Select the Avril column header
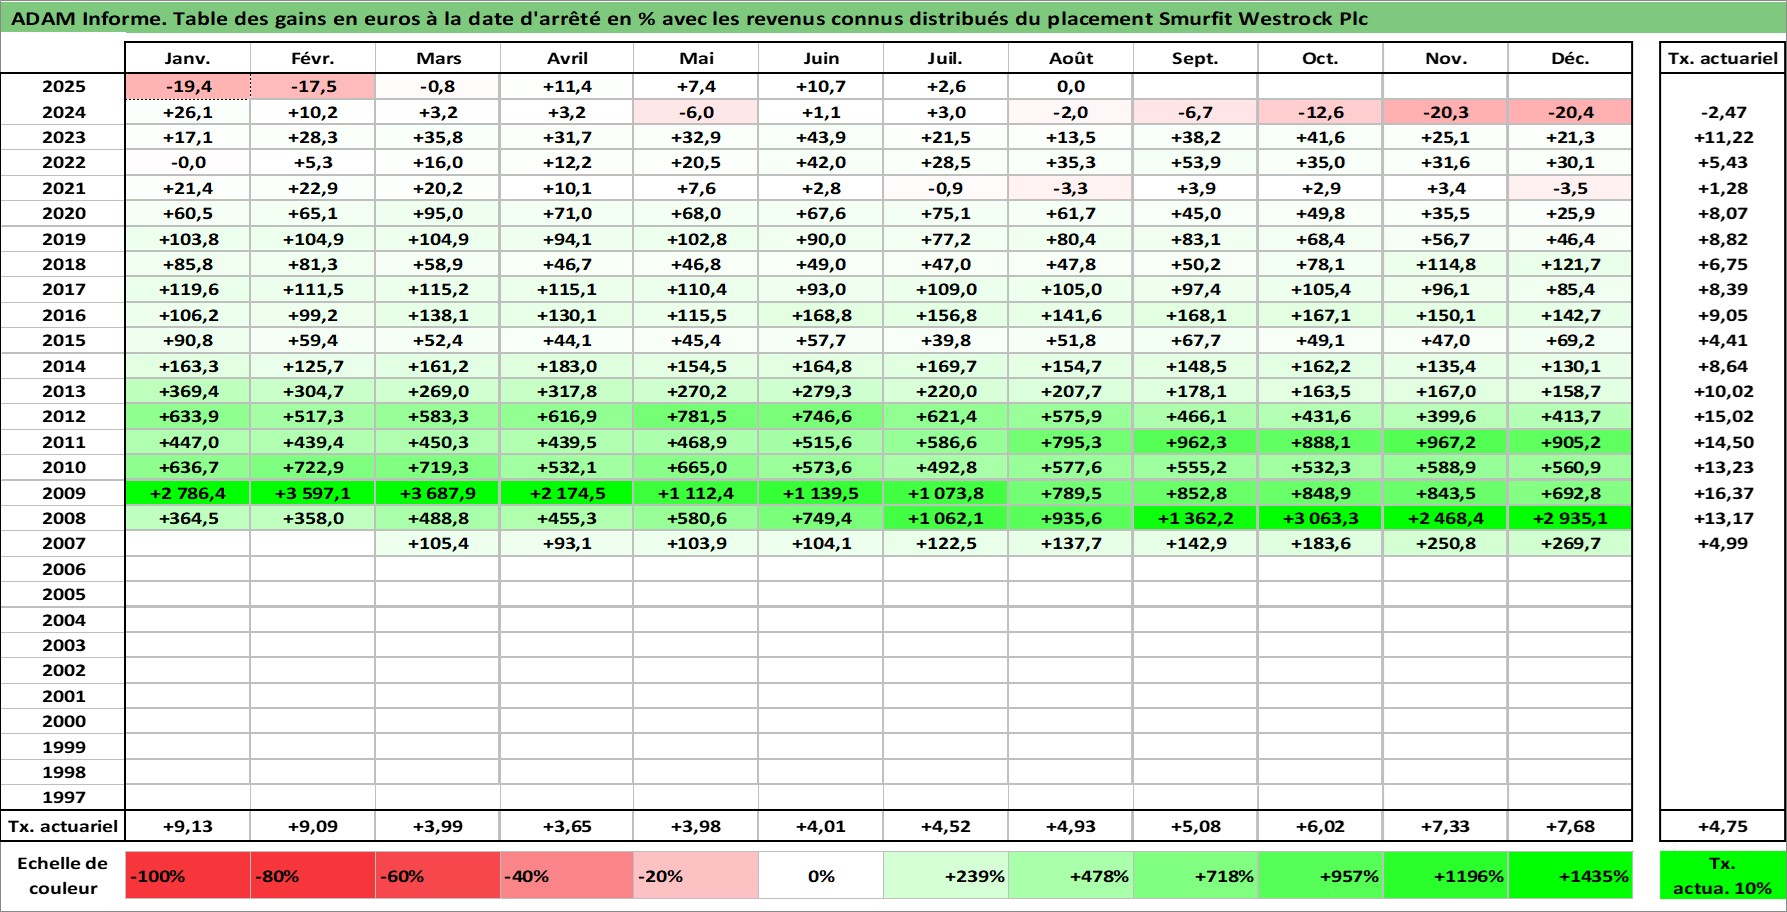 567,58
